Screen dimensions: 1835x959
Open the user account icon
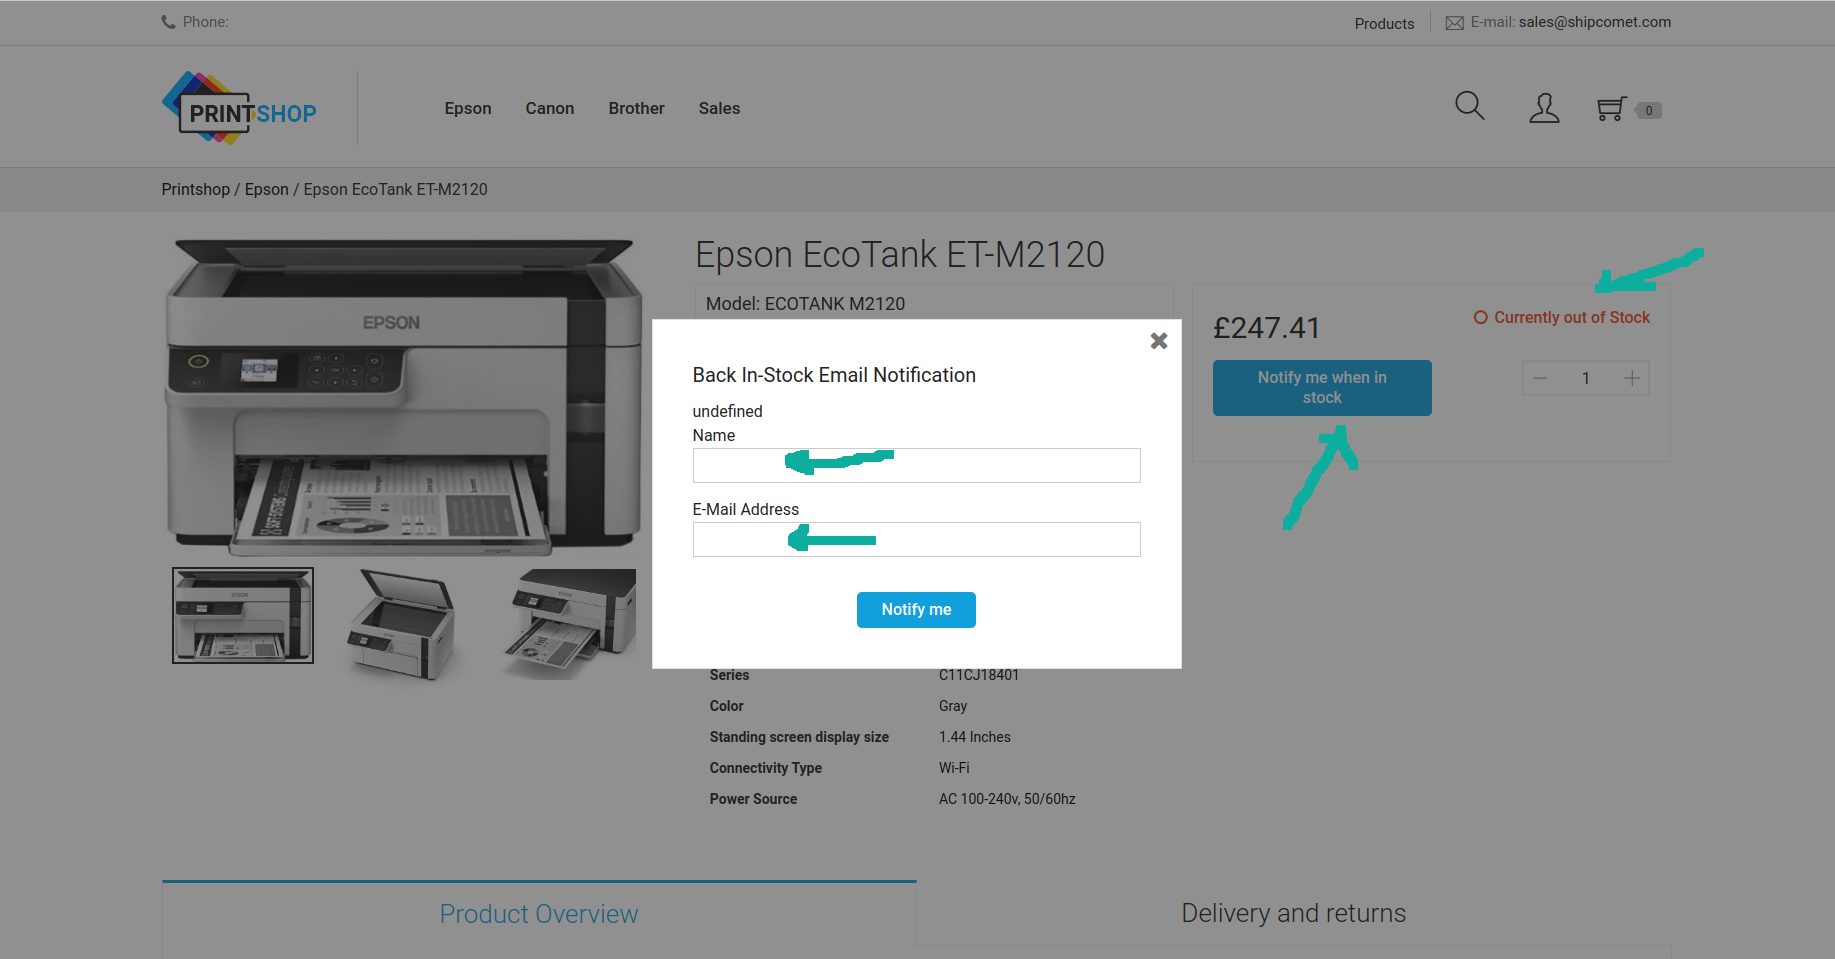pyautogui.click(x=1544, y=108)
